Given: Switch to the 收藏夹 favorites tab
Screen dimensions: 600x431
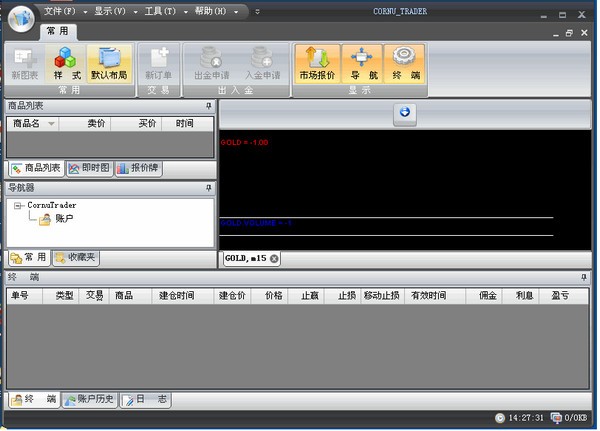Looking at the screenshot, I should 76,258.
